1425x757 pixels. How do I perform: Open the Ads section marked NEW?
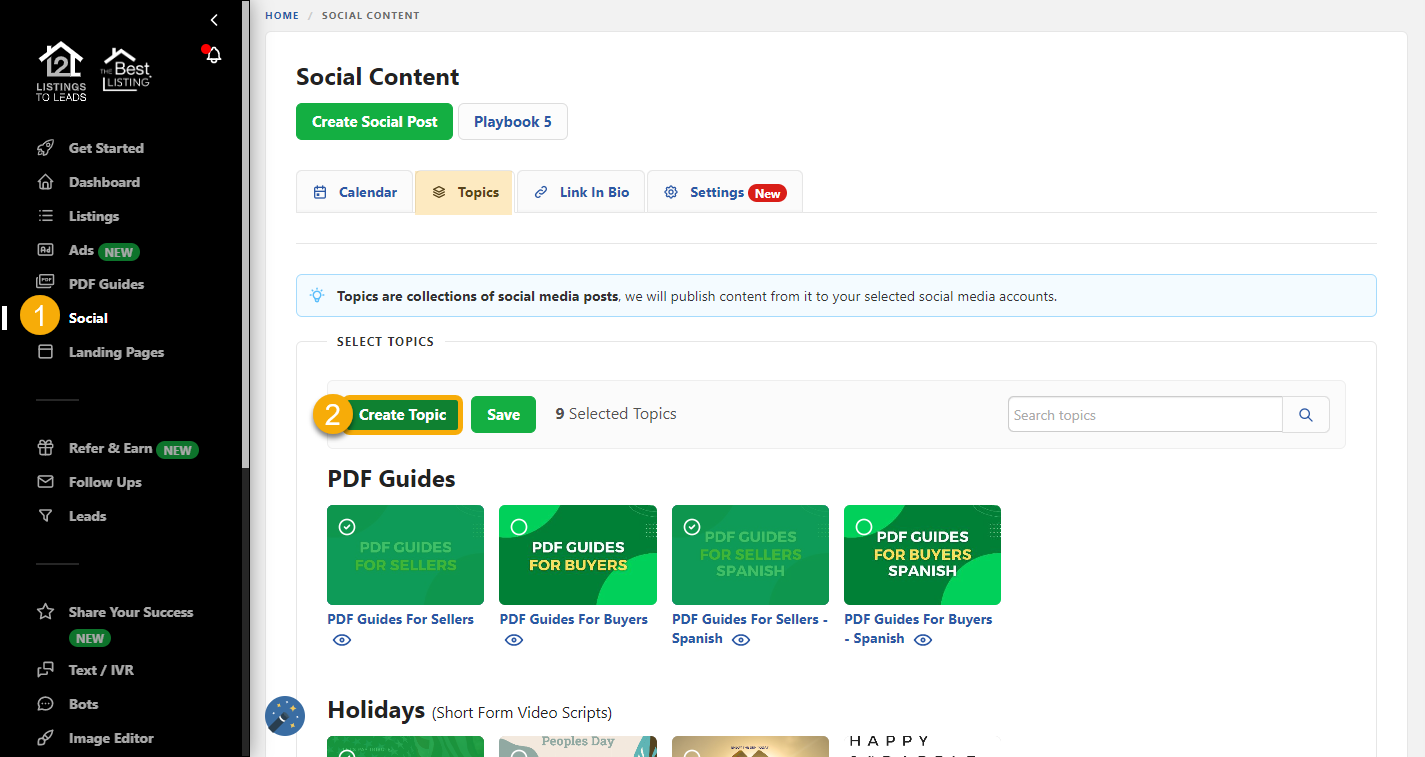coord(83,250)
